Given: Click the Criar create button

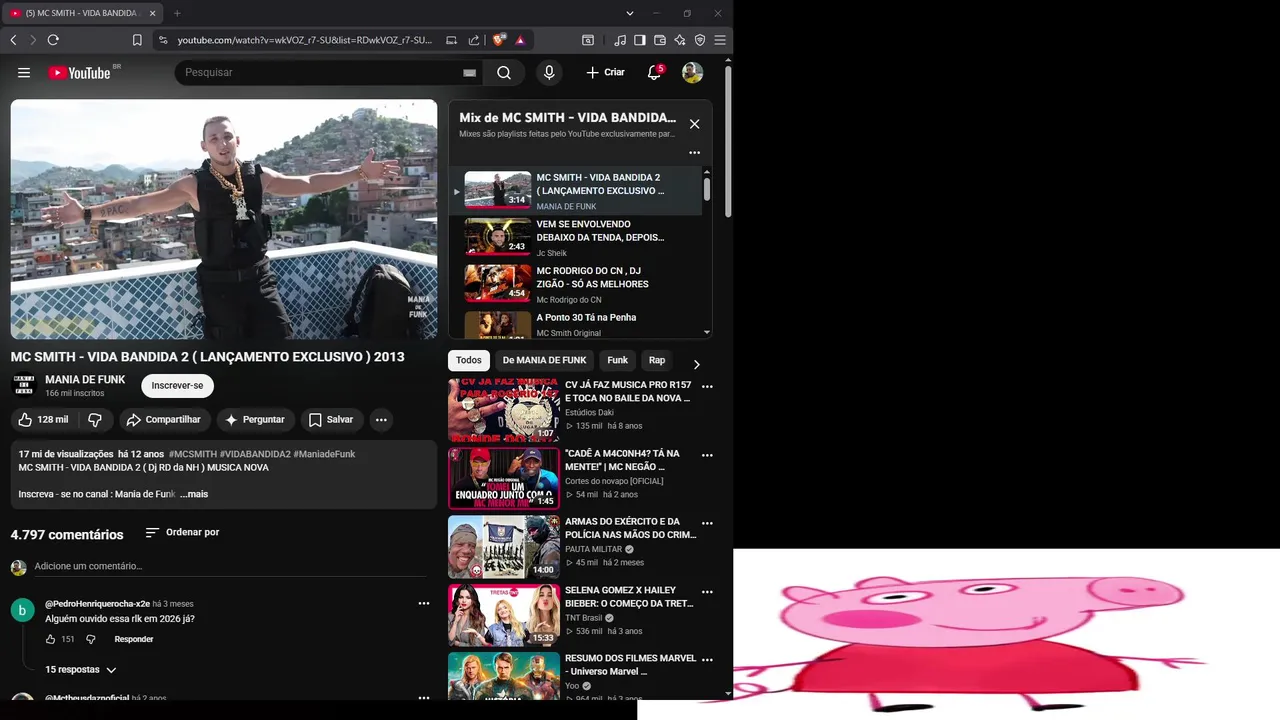Looking at the screenshot, I should (605, 72).
